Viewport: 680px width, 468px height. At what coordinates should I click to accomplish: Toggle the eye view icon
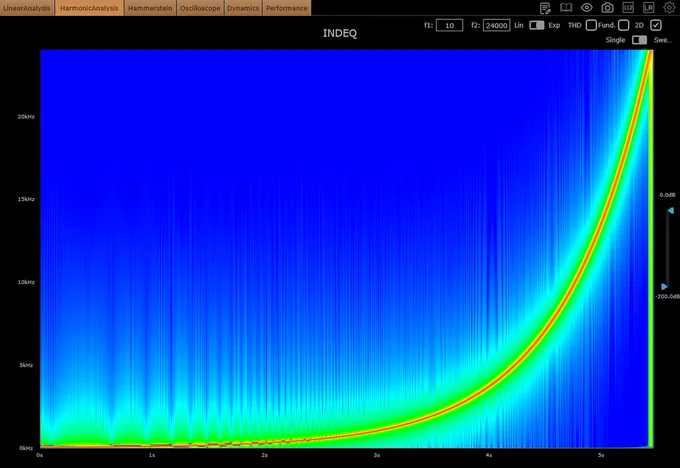tap(587, 8)
